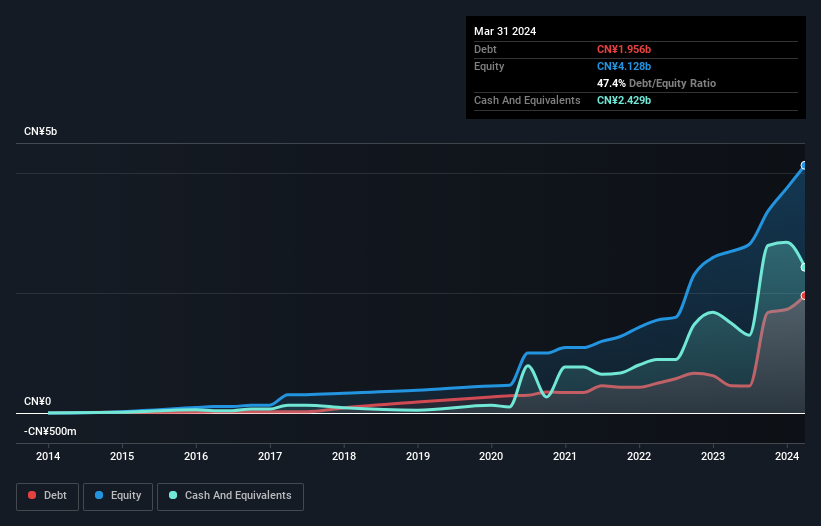821x526 pixels.
Task: Click the 2022 x-axis label
Action: [639, 456]
